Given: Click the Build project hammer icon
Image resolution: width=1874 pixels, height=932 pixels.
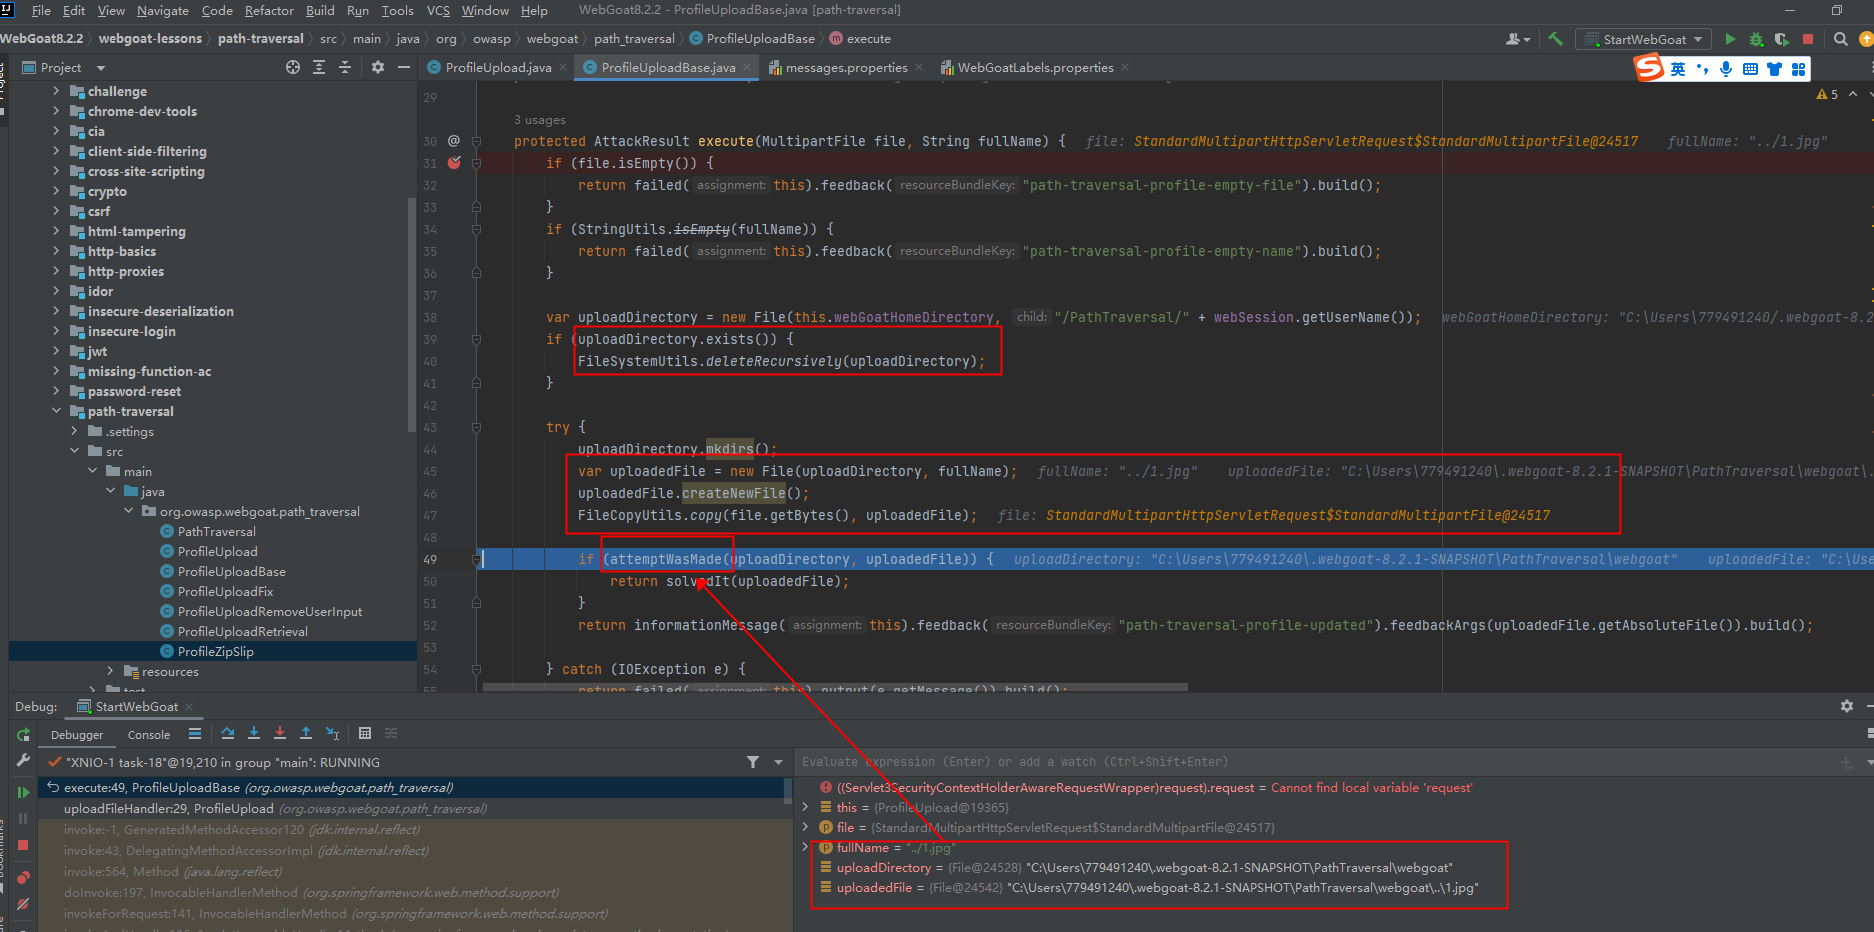Looking at the screenshot, I should (1555, 39).
